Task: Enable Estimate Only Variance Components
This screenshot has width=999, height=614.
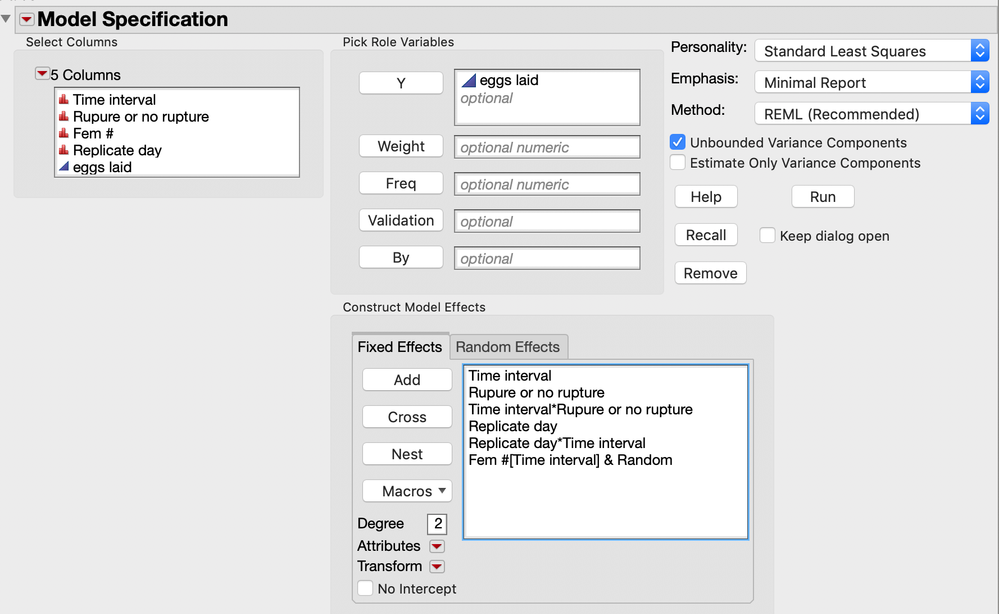Action: [678, 162]
